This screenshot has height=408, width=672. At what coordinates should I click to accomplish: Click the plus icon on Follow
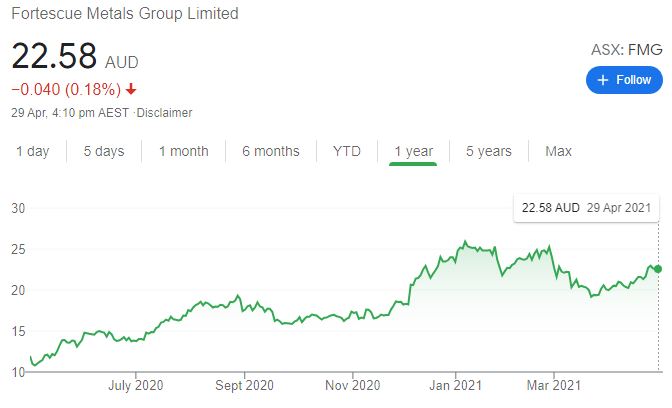point(603,80)
